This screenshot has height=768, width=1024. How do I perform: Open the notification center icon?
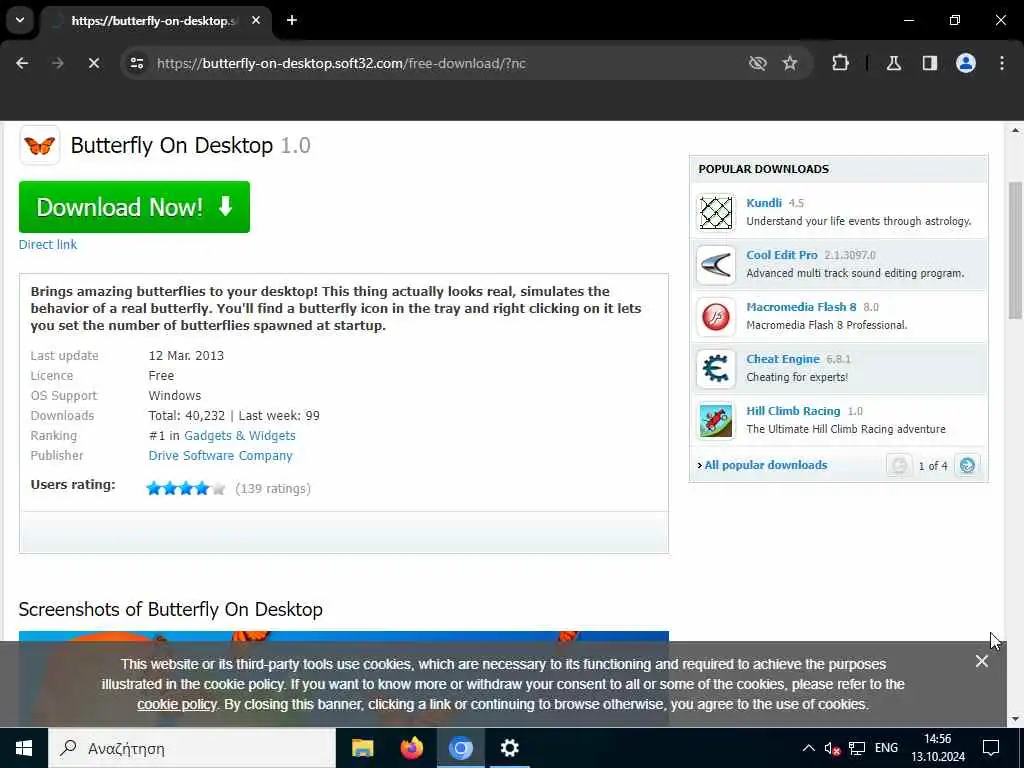point(991,748)
